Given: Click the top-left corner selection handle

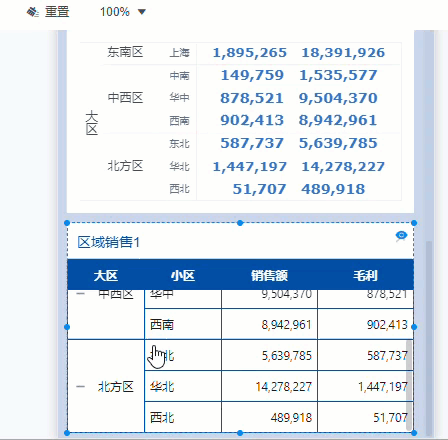Looking at the screenshot, I should [67, 223].
